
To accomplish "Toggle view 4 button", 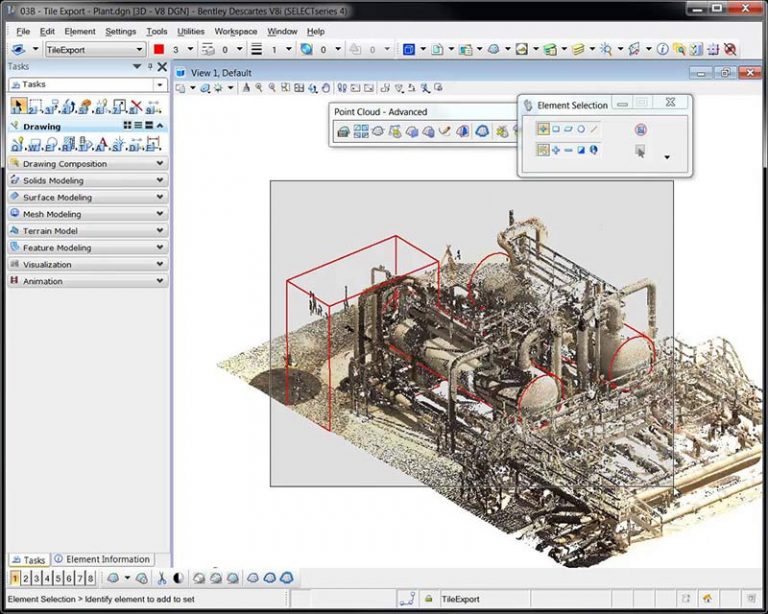I will coord(47,578).
